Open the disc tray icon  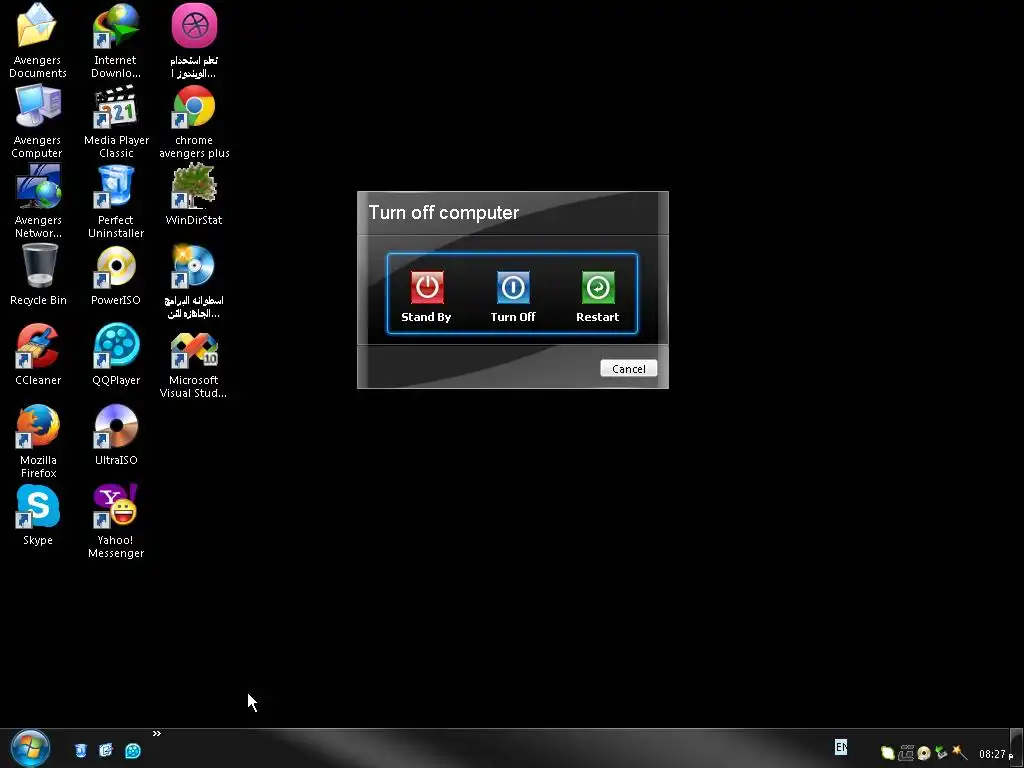click(923, 754)
